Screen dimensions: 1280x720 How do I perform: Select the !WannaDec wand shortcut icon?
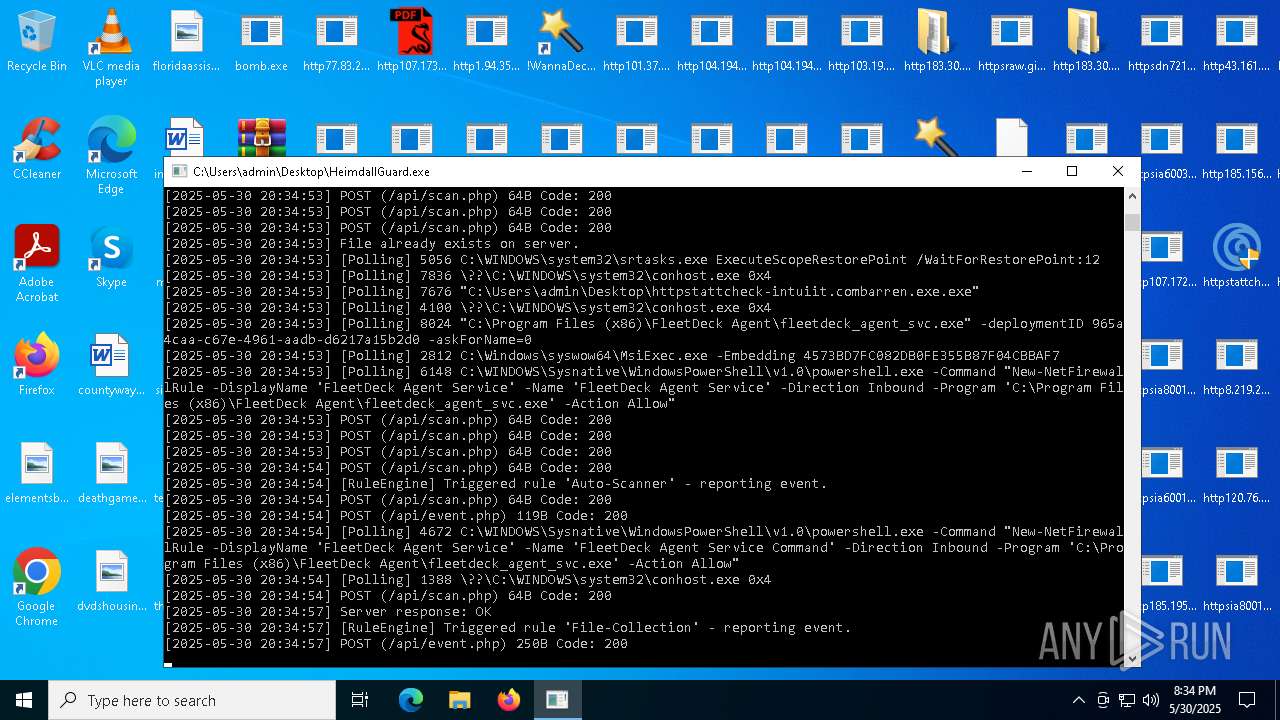561,42
